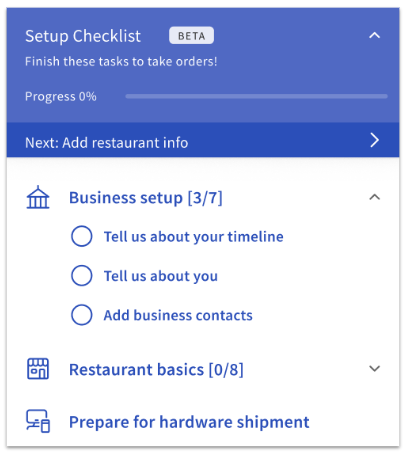Open the Tell us about your timeline task
409x455 pixels.
[x=194, y=237]
